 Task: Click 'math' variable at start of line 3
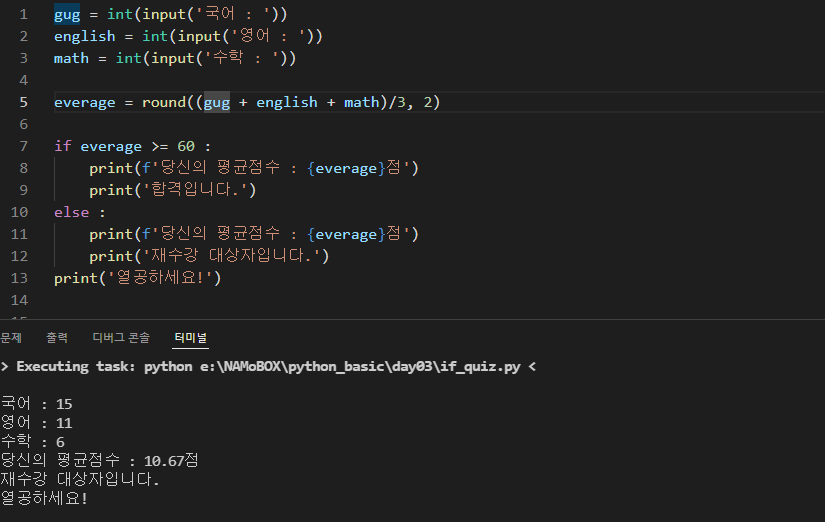point(72,58)
